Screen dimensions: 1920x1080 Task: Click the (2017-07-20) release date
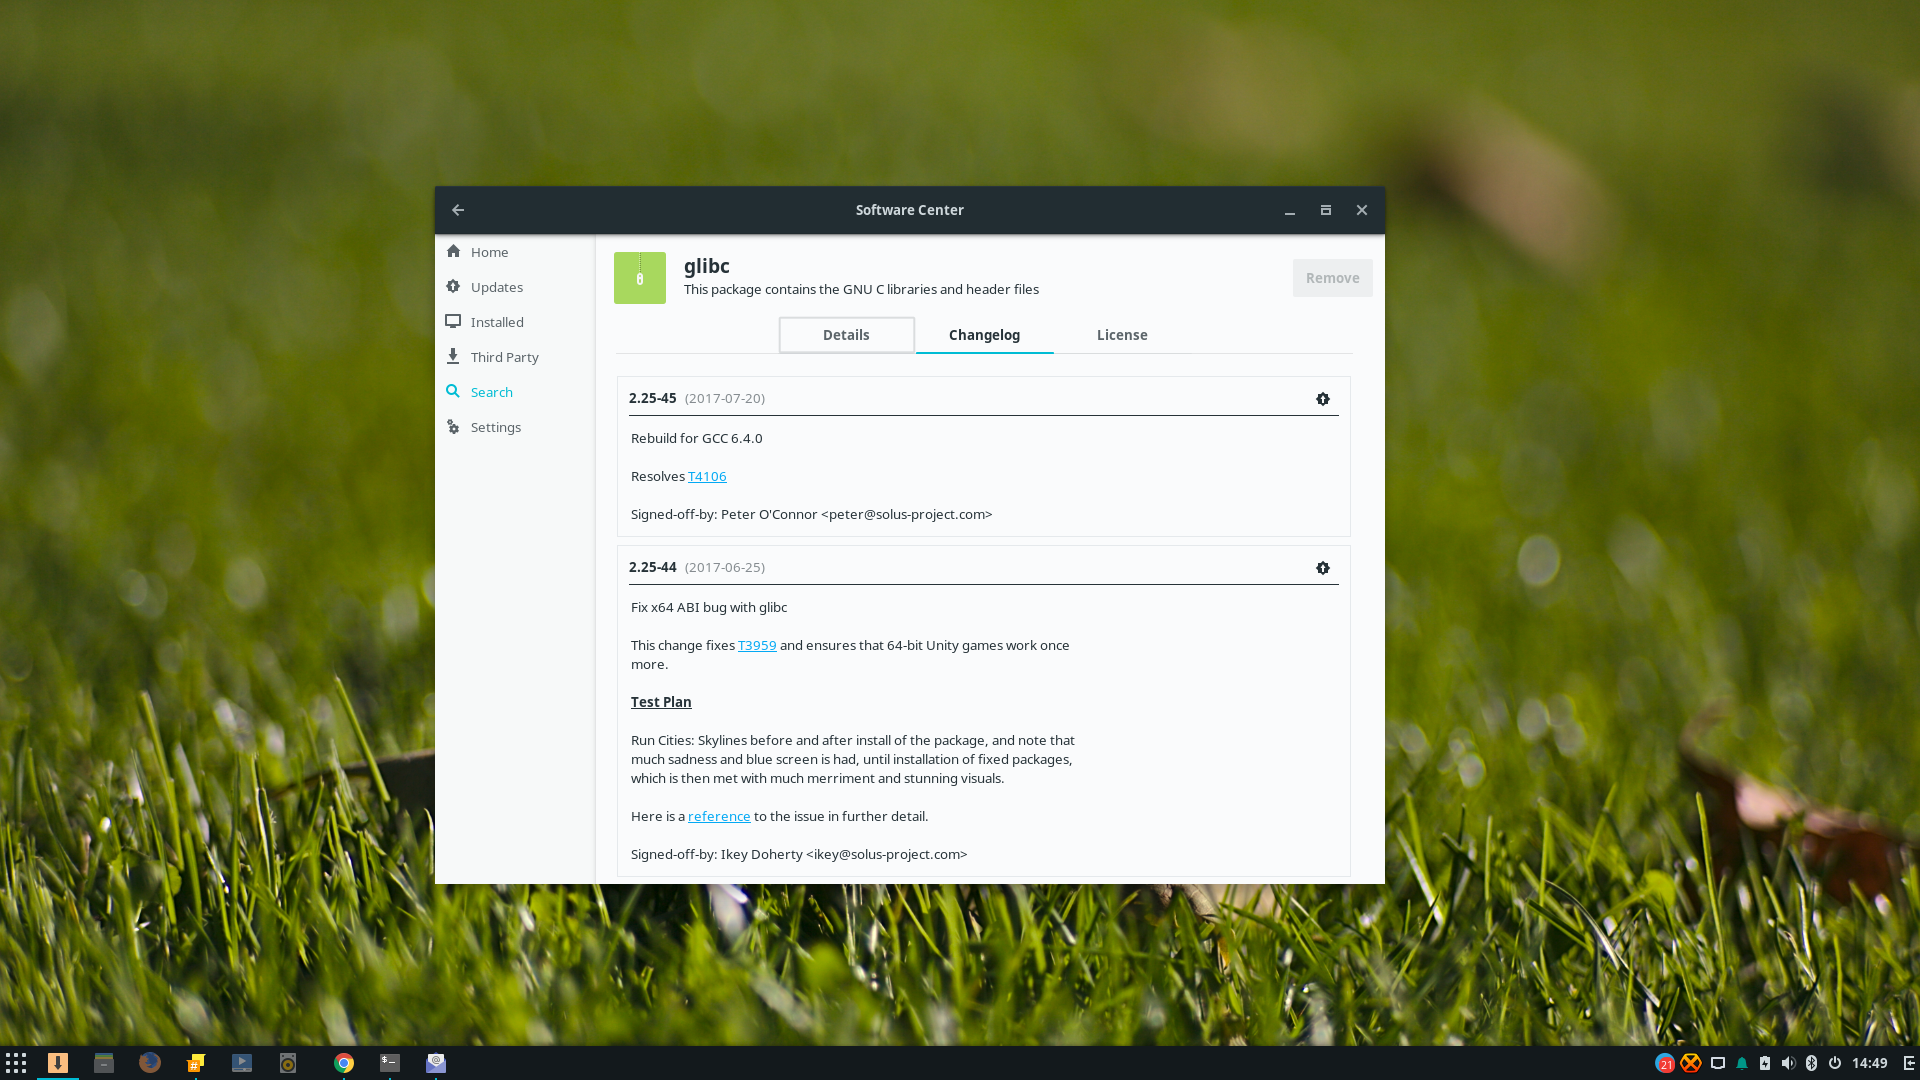(725, 398)
